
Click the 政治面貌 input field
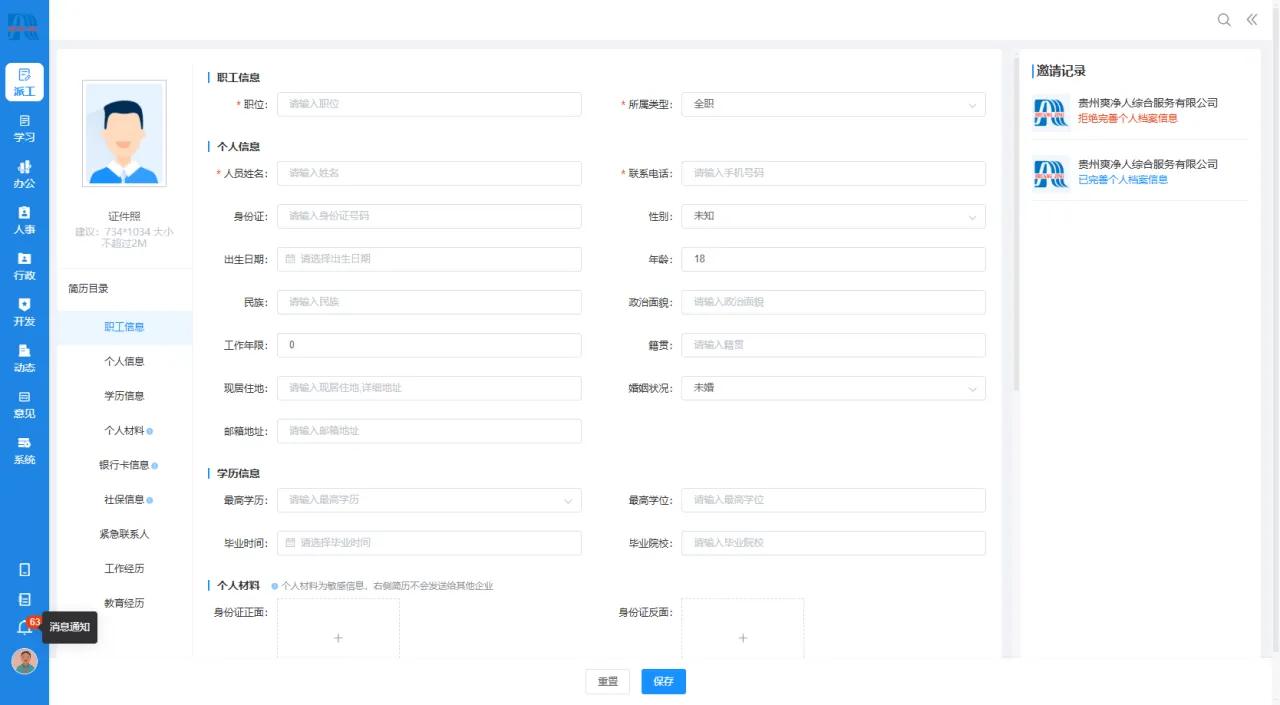pos(833,302)
